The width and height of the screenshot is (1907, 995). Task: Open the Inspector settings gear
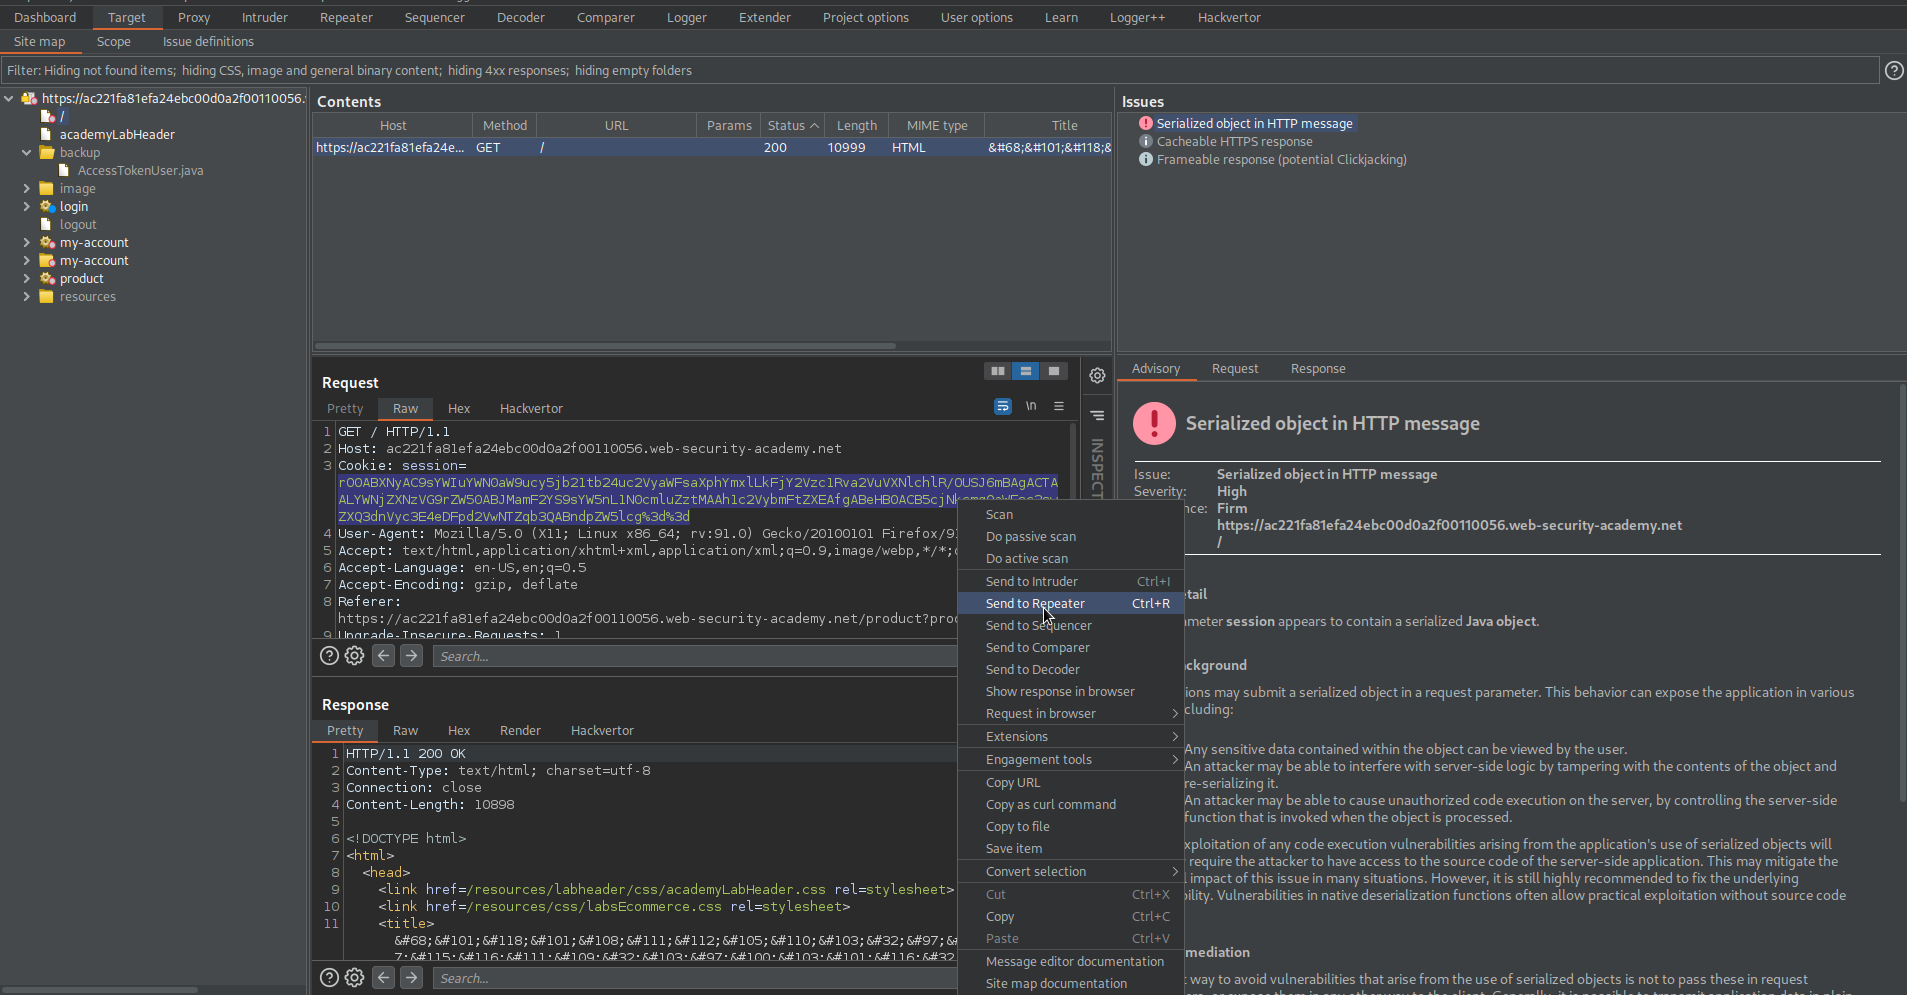coord(1097,376)
